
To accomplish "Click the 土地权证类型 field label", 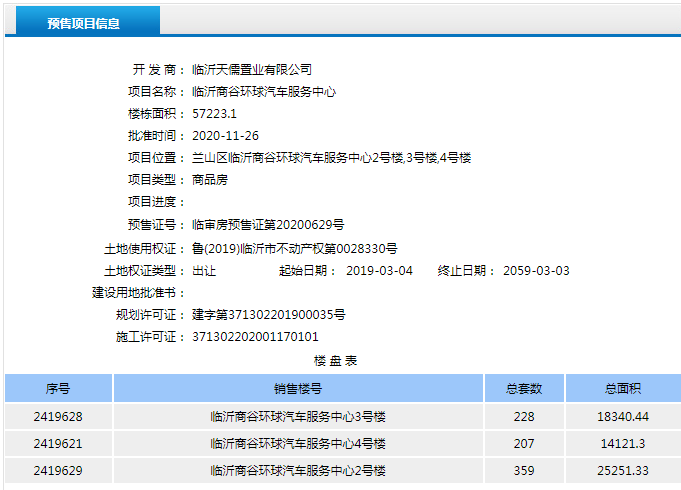I will (144, 271).
